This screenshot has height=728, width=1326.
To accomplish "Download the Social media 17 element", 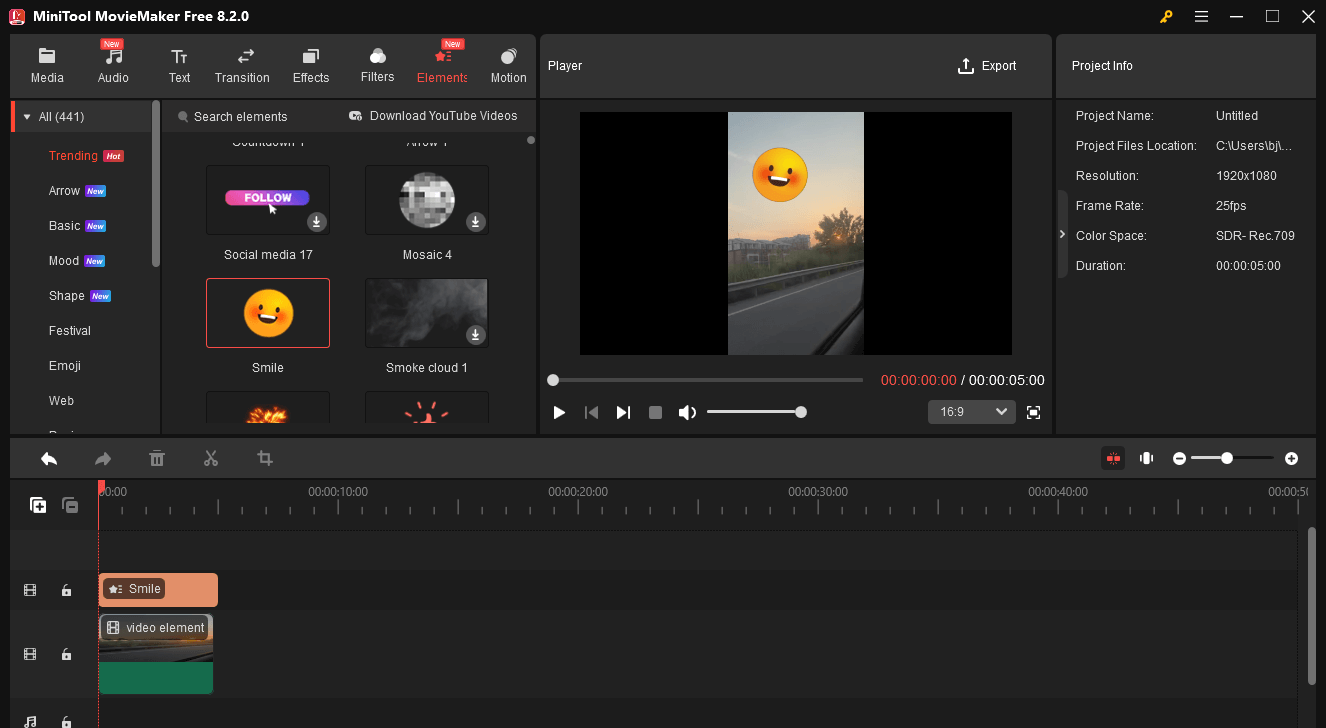I will pos(316,222).
